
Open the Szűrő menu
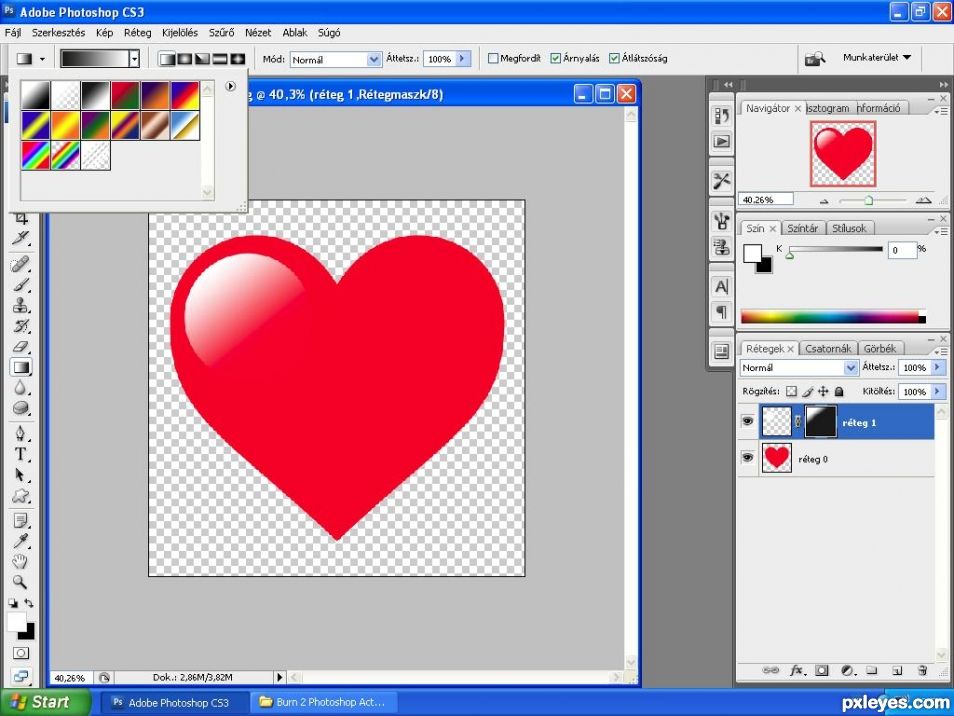221,33
